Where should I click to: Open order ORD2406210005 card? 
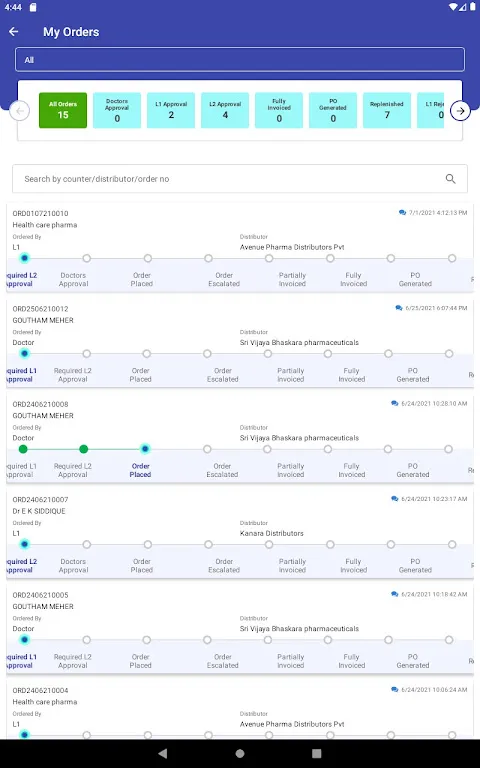click(240, 630)
